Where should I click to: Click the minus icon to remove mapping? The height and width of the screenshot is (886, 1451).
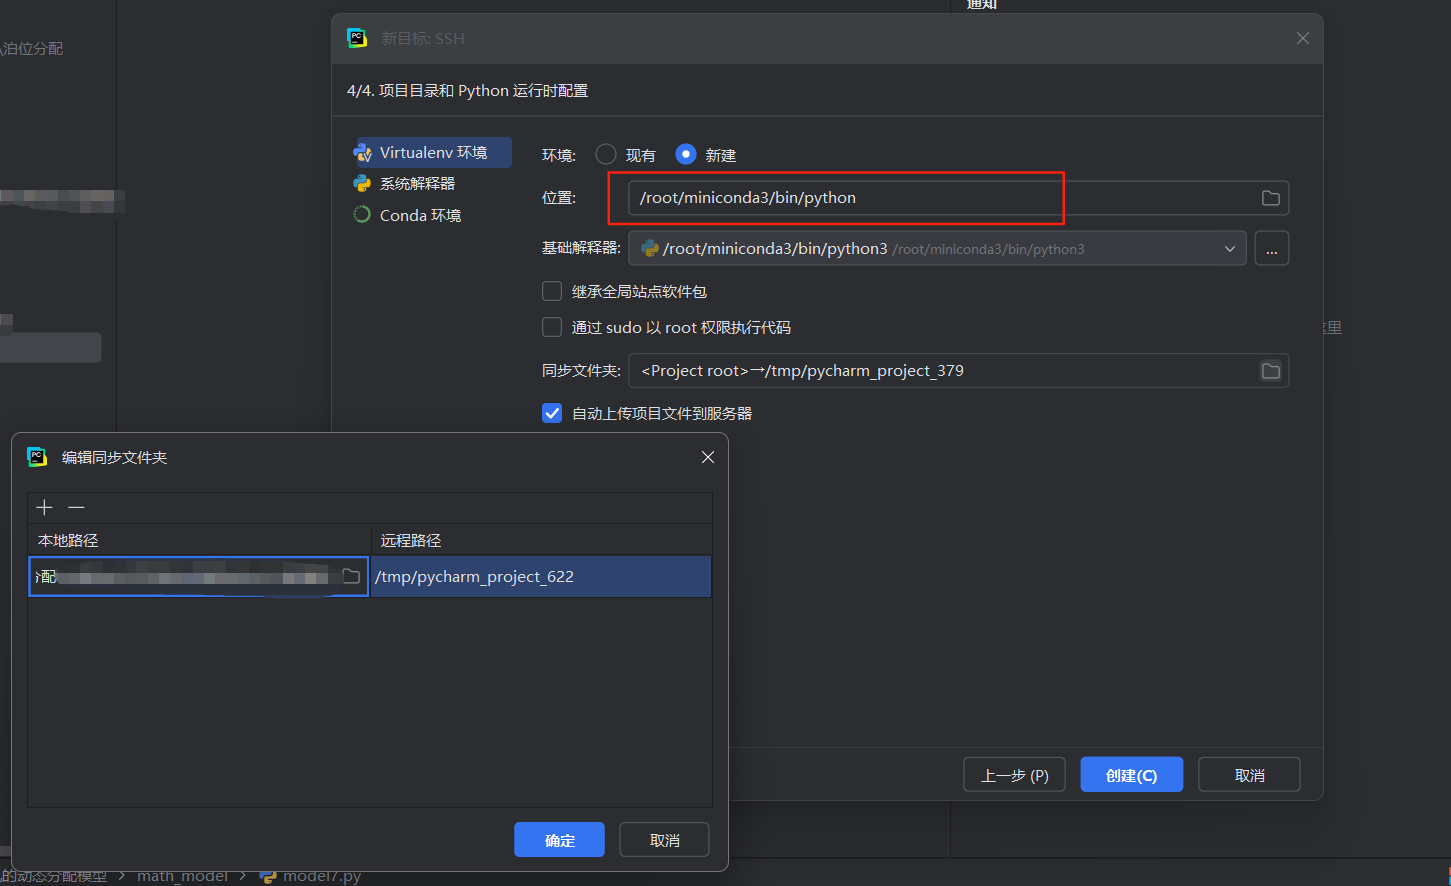pos(76,508)
